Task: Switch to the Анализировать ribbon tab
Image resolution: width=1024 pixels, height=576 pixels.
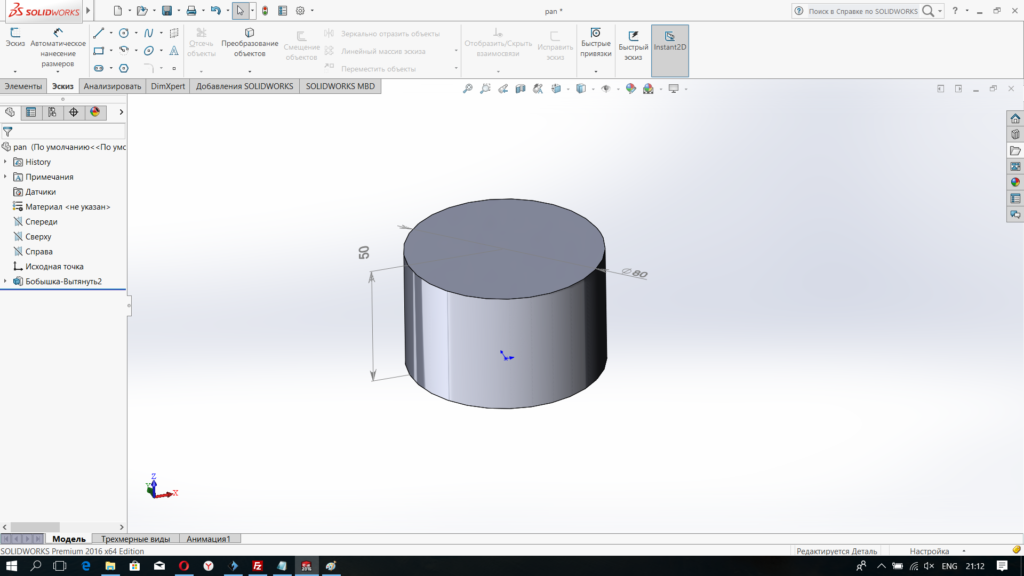Action: tap(112, 86)
